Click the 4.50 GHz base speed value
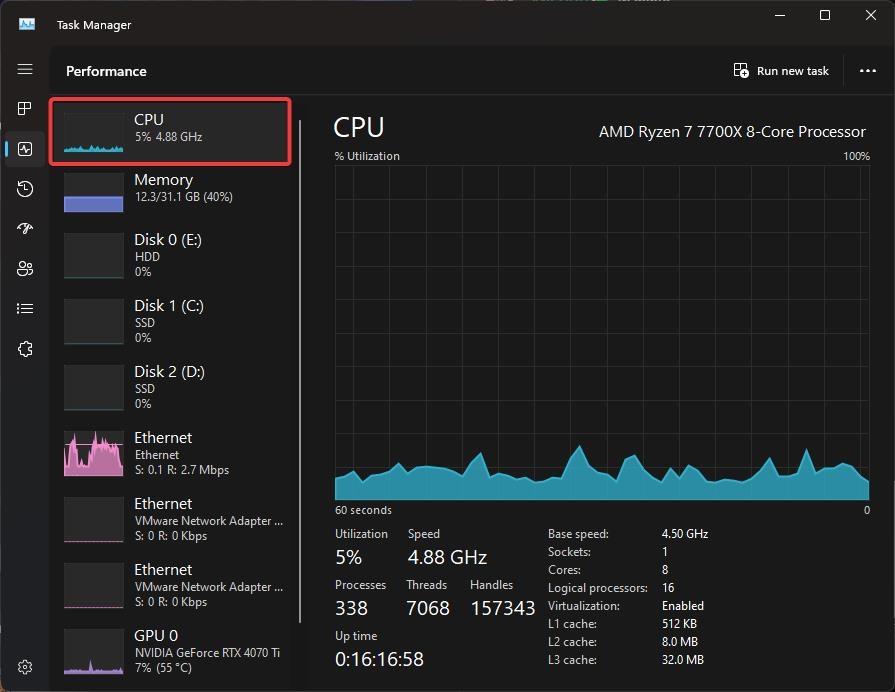This screenshot has width=895, height=692. (x=685, y=534)
